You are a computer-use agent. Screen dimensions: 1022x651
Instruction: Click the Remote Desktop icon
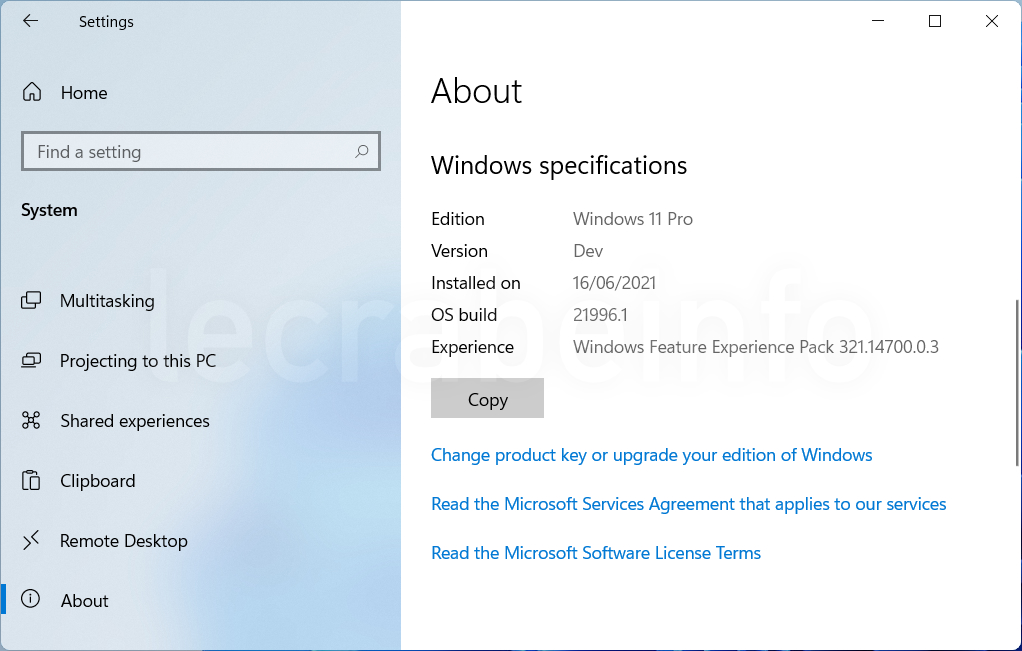31,540
